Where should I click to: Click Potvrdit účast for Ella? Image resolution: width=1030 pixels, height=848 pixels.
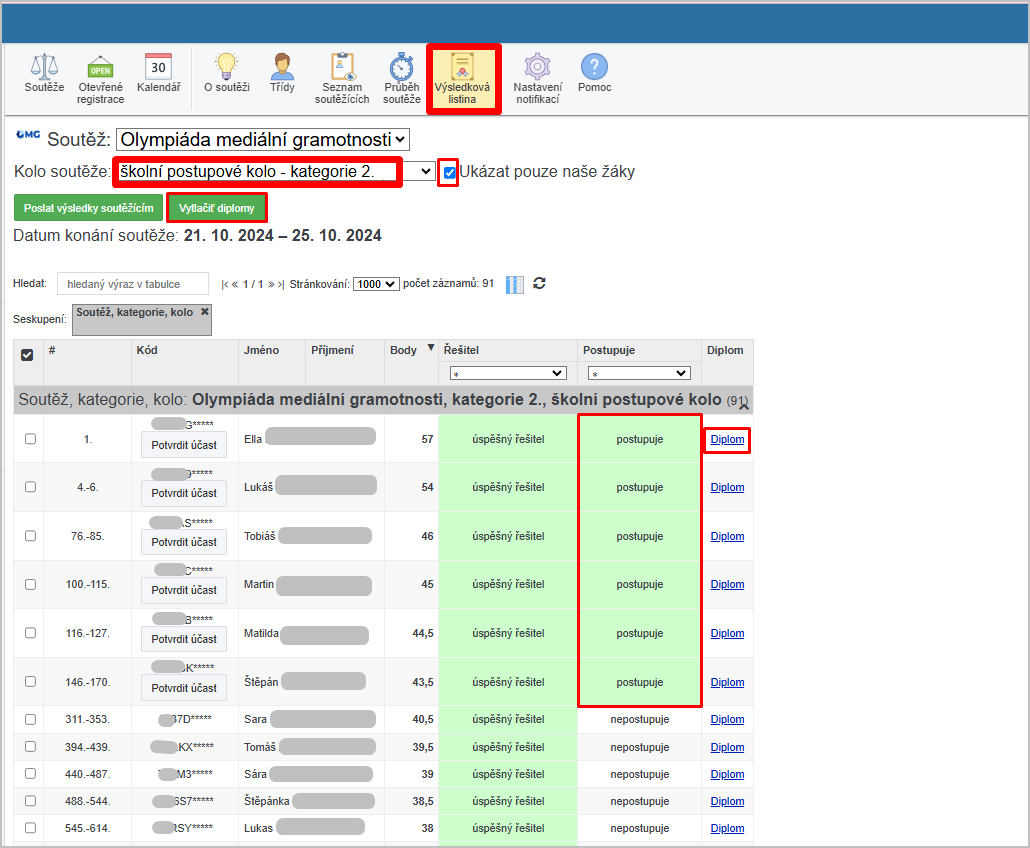tap(184, 445)
